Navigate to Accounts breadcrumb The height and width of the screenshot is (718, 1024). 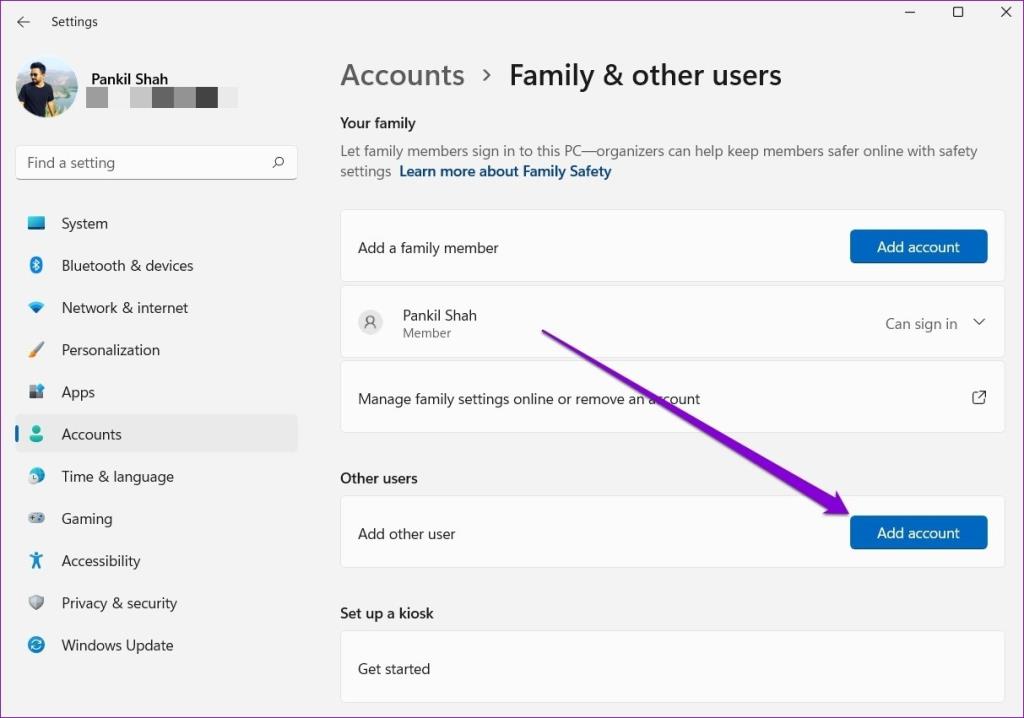(402, 76)
